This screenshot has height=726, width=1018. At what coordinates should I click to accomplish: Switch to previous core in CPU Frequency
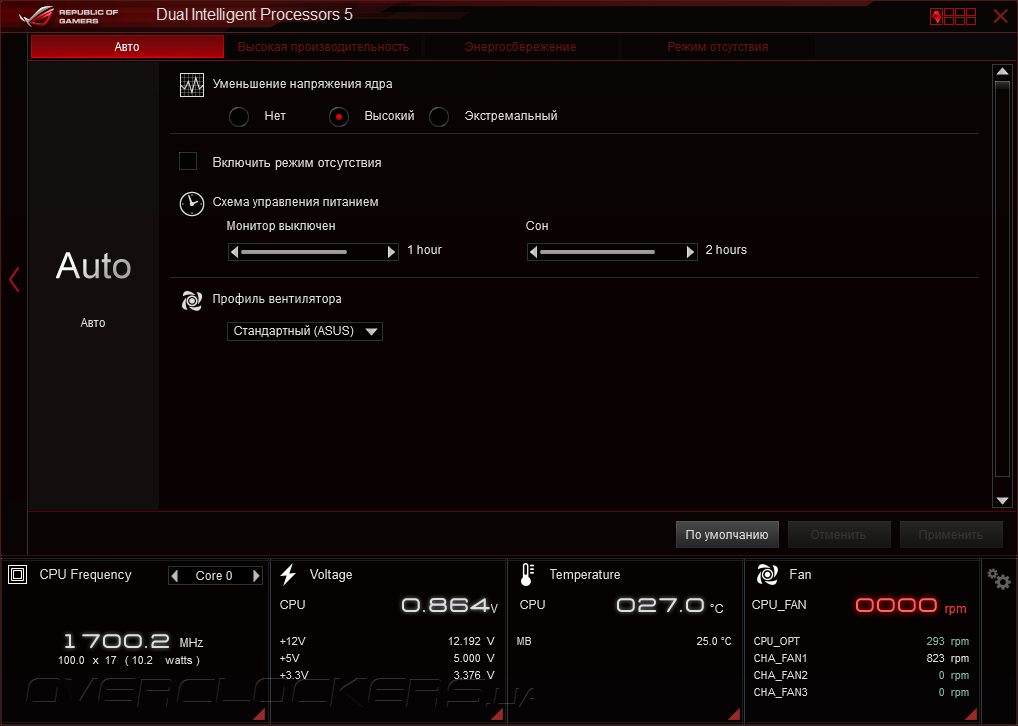point(174,575)
